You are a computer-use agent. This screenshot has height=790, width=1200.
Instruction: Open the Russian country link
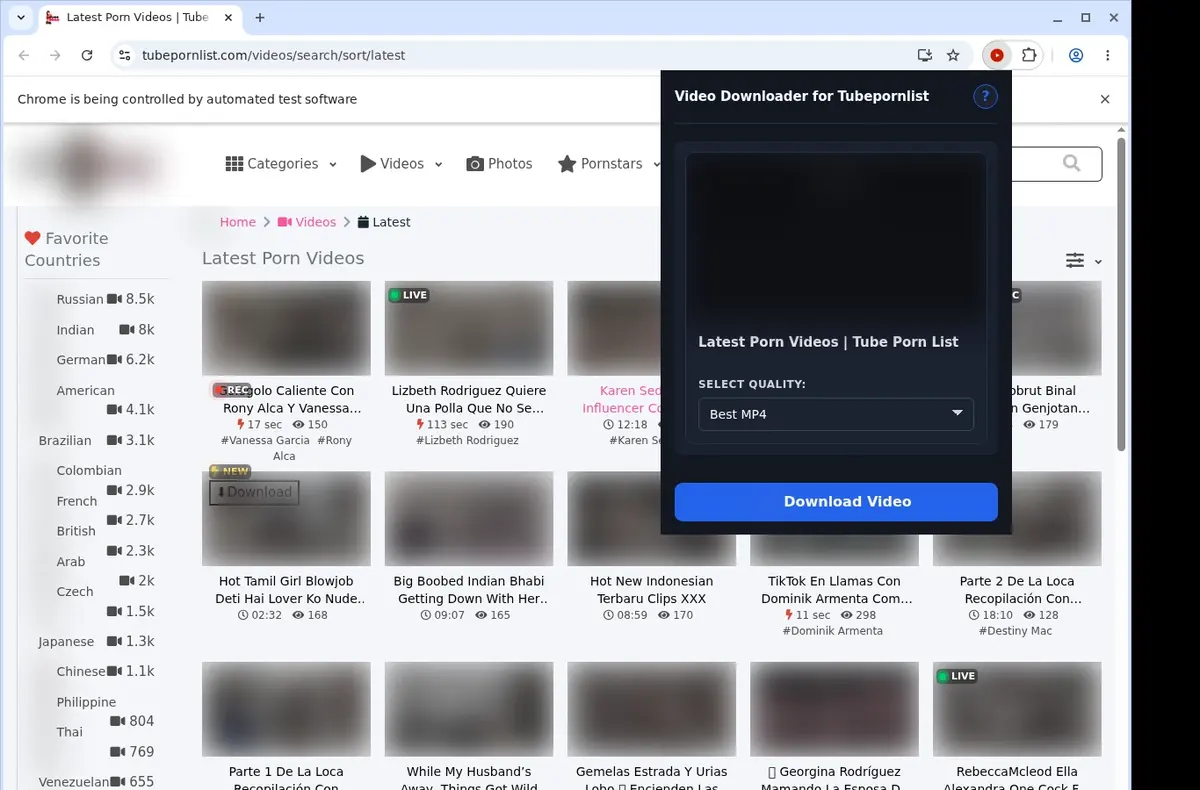[x=80, y=299]
